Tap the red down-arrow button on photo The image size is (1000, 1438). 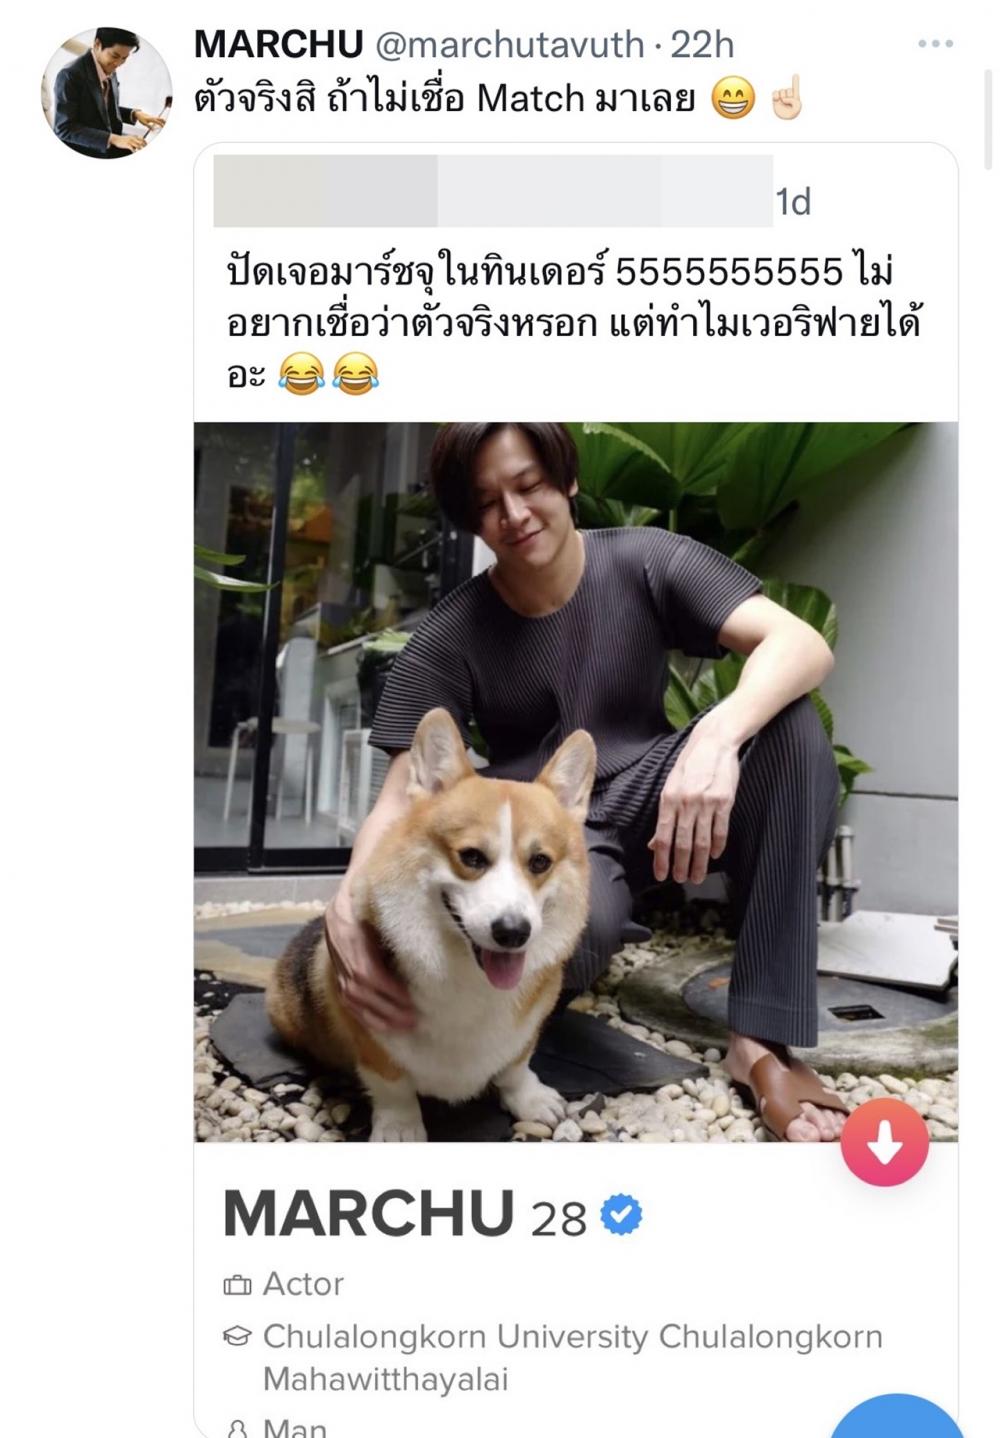pyautogui.click(x=884, y=1142)
